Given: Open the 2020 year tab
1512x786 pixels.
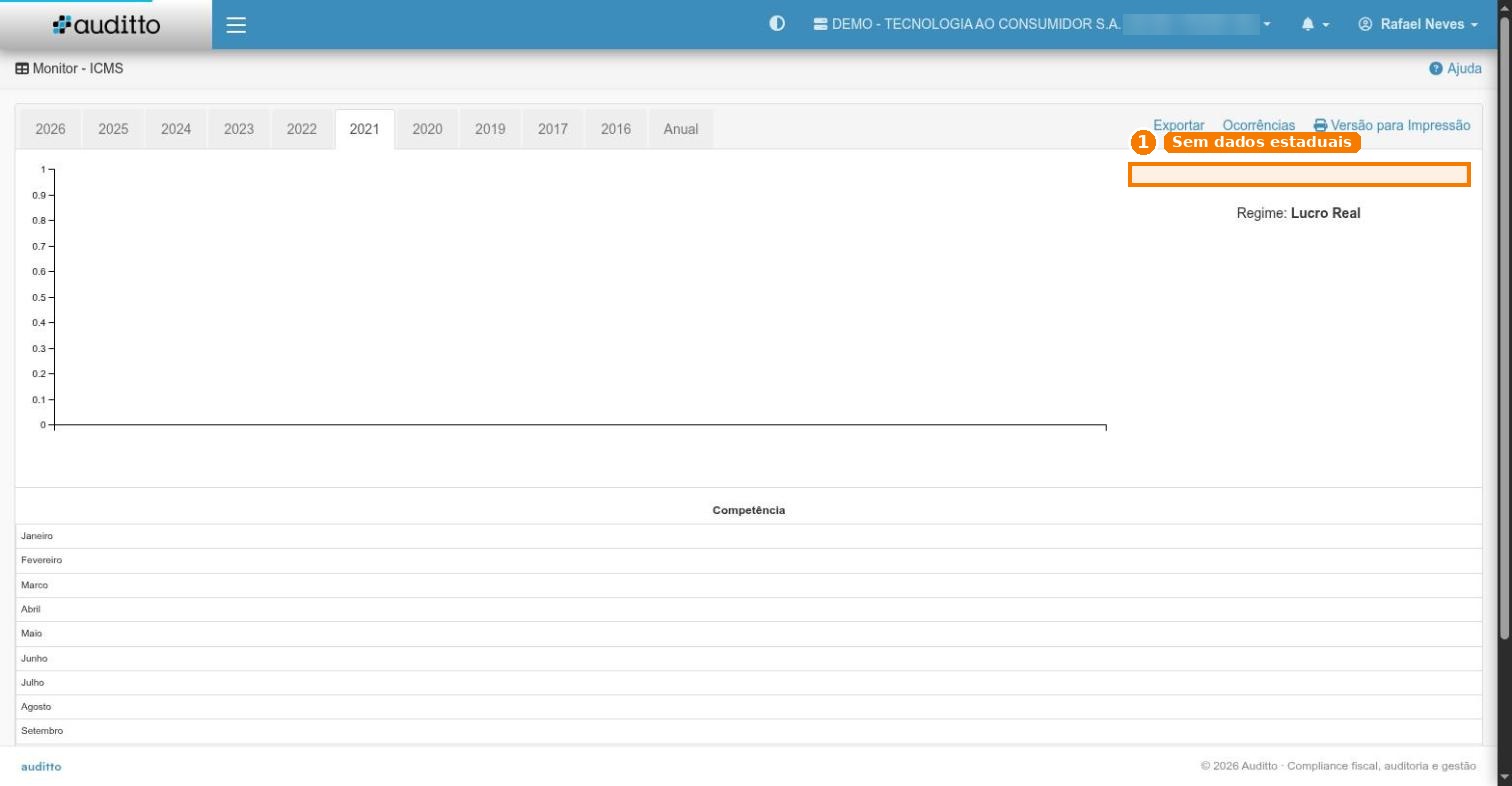Looking at the screenshot, I should [427, 129].
